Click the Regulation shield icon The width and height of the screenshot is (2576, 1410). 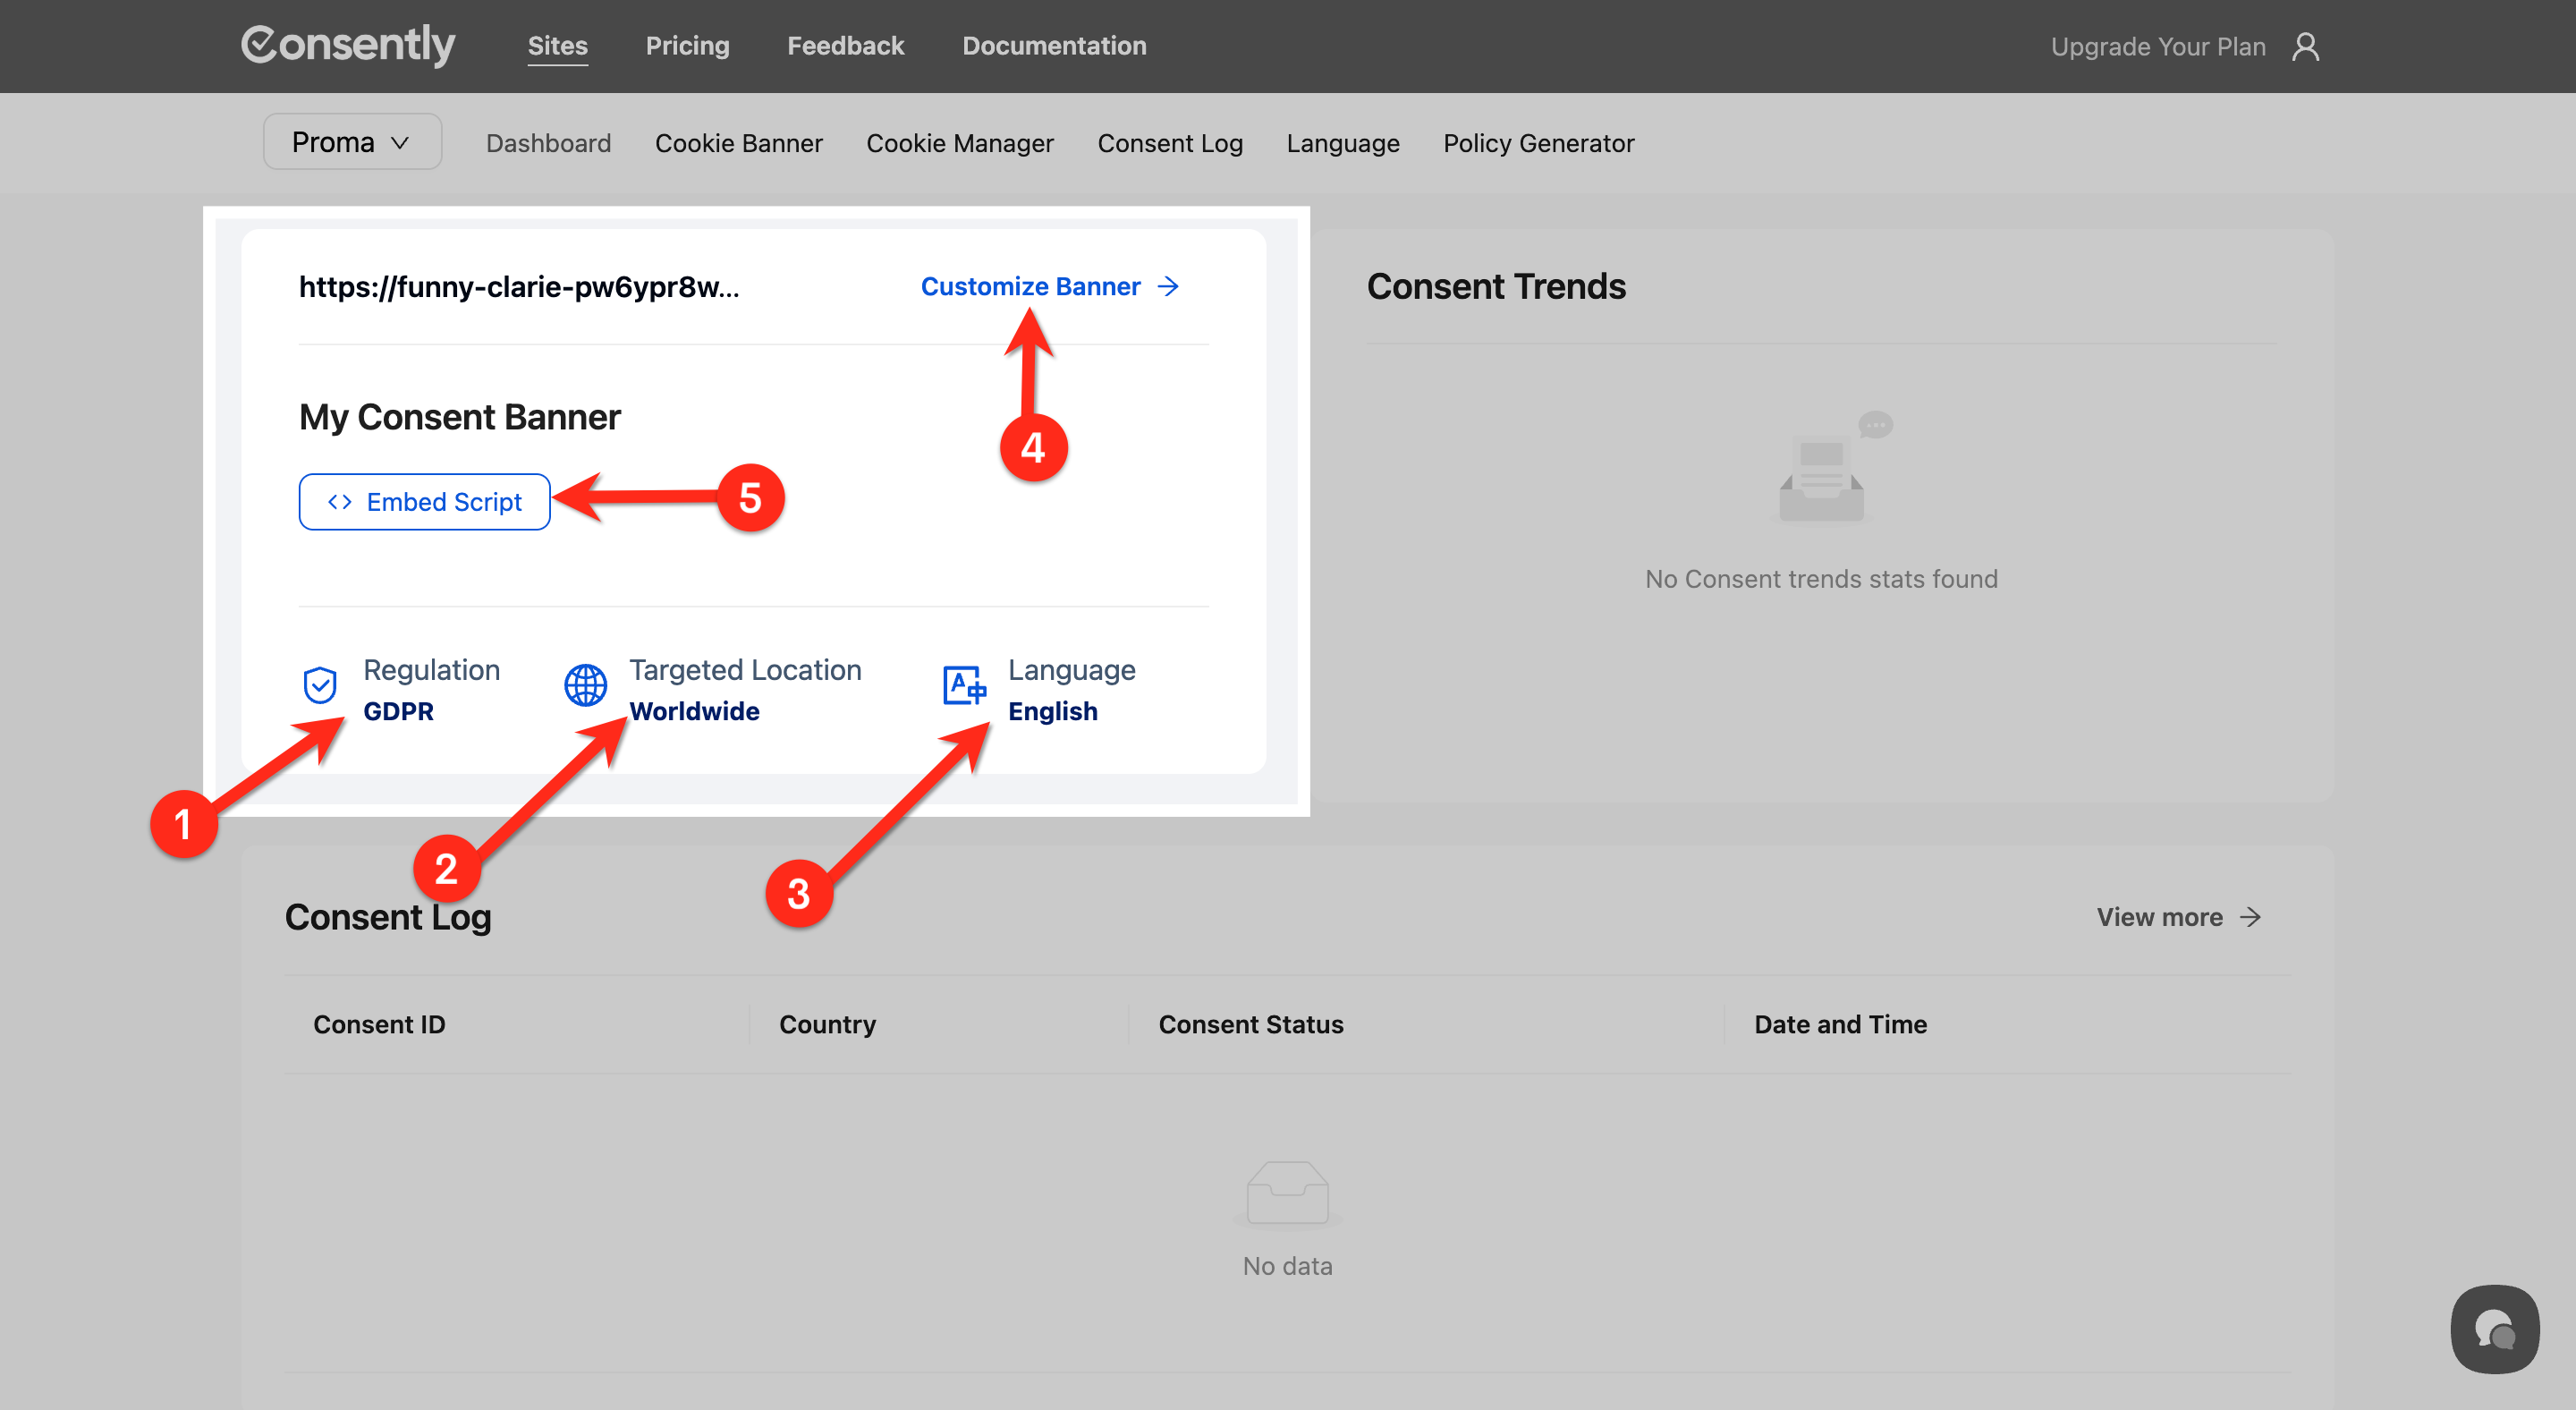[x=320, y=685]
